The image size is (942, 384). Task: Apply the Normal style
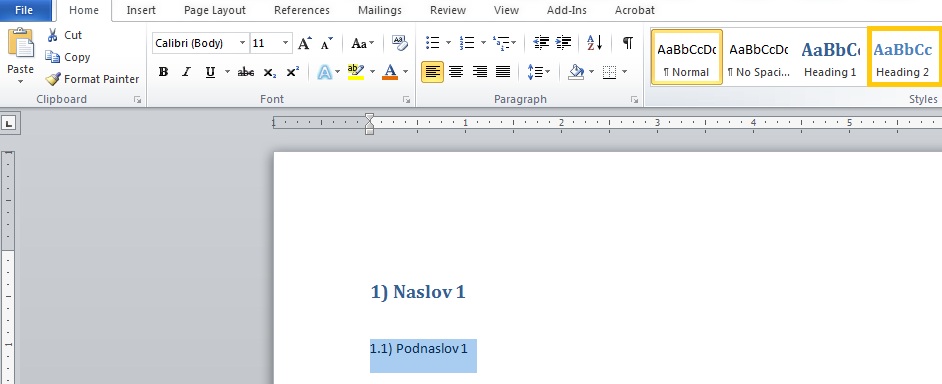pos(687,57)
